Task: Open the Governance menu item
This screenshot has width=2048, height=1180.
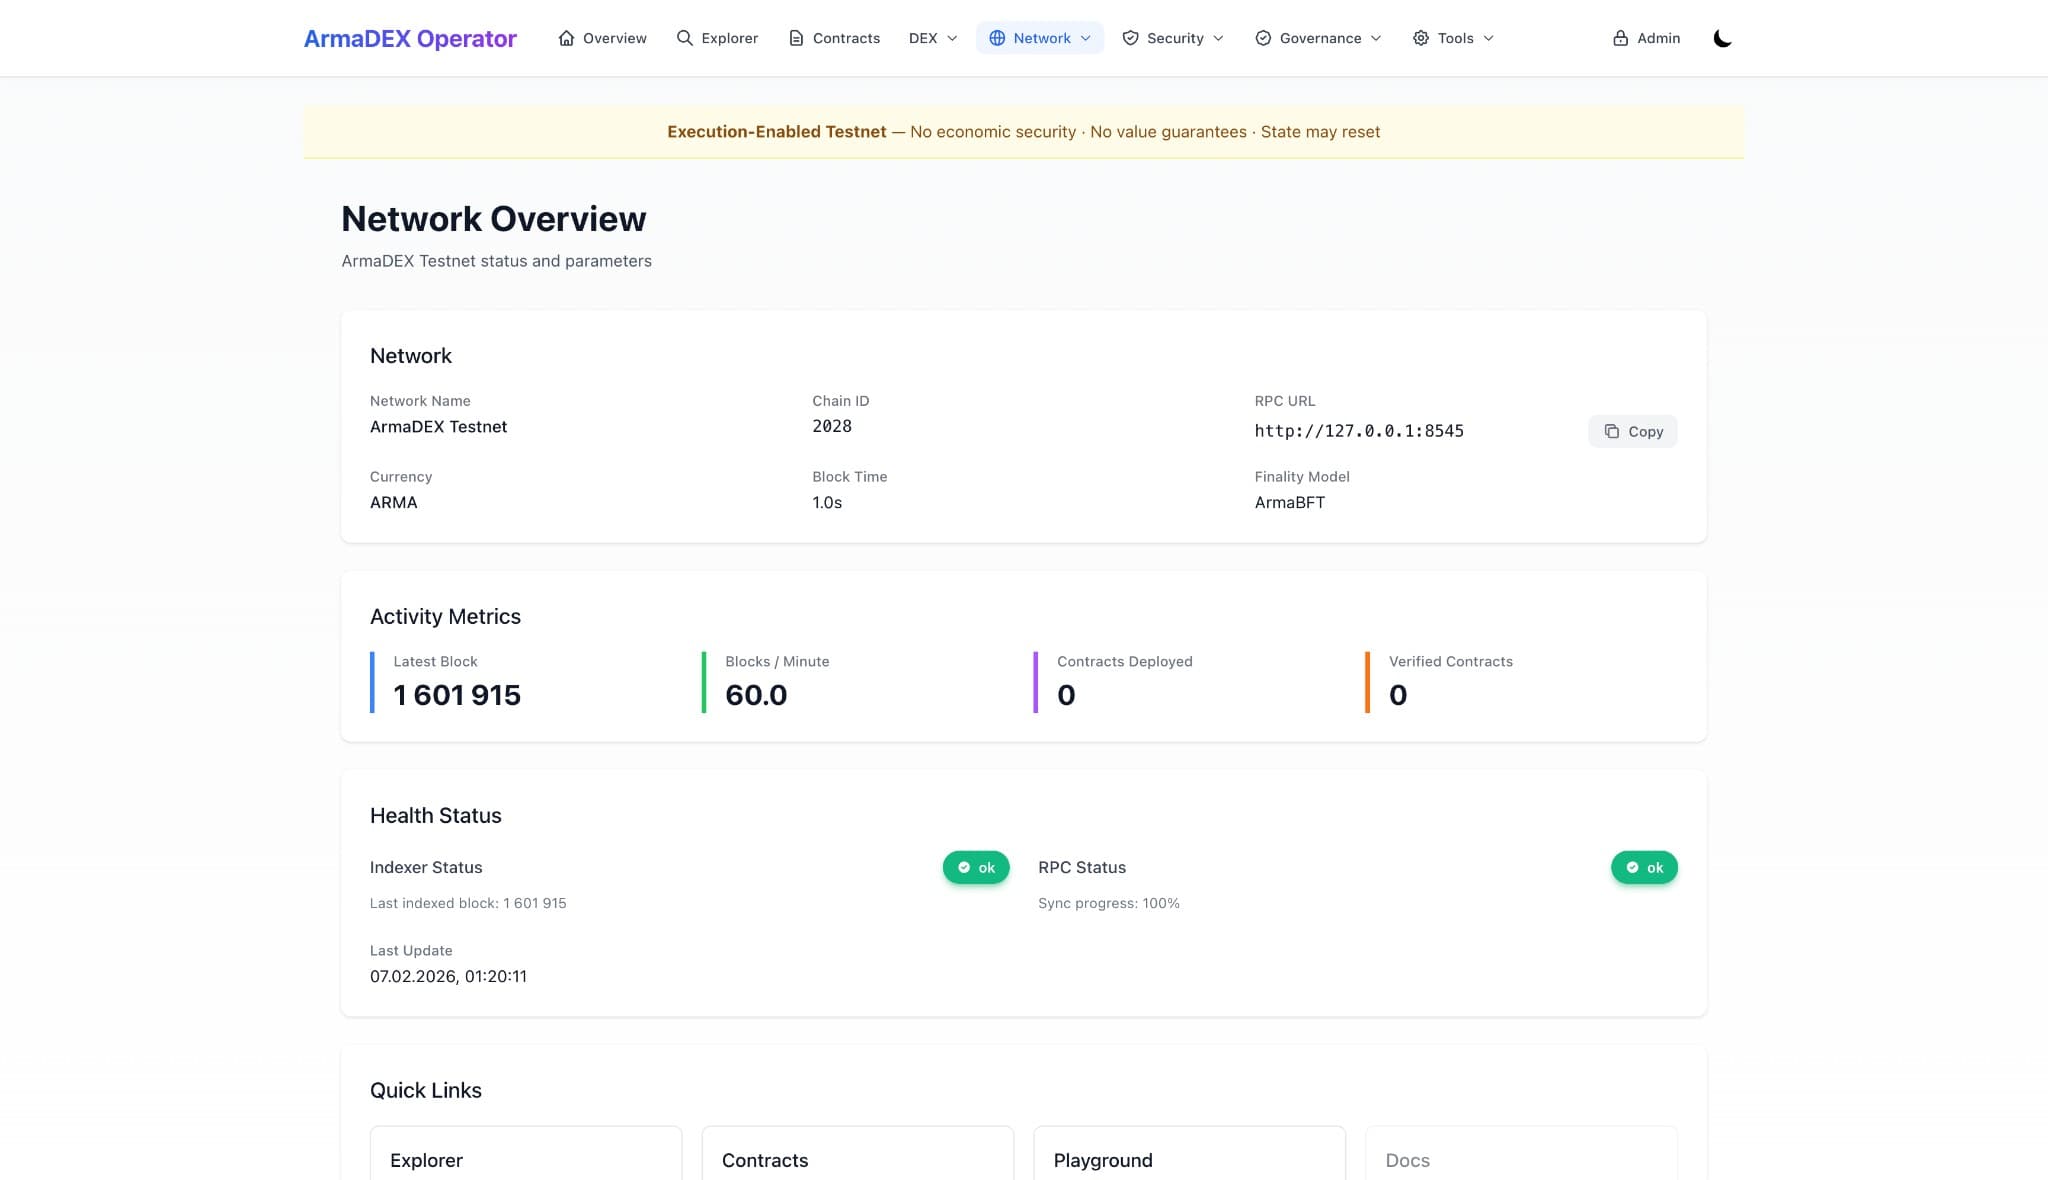Action: [1320, 38]
